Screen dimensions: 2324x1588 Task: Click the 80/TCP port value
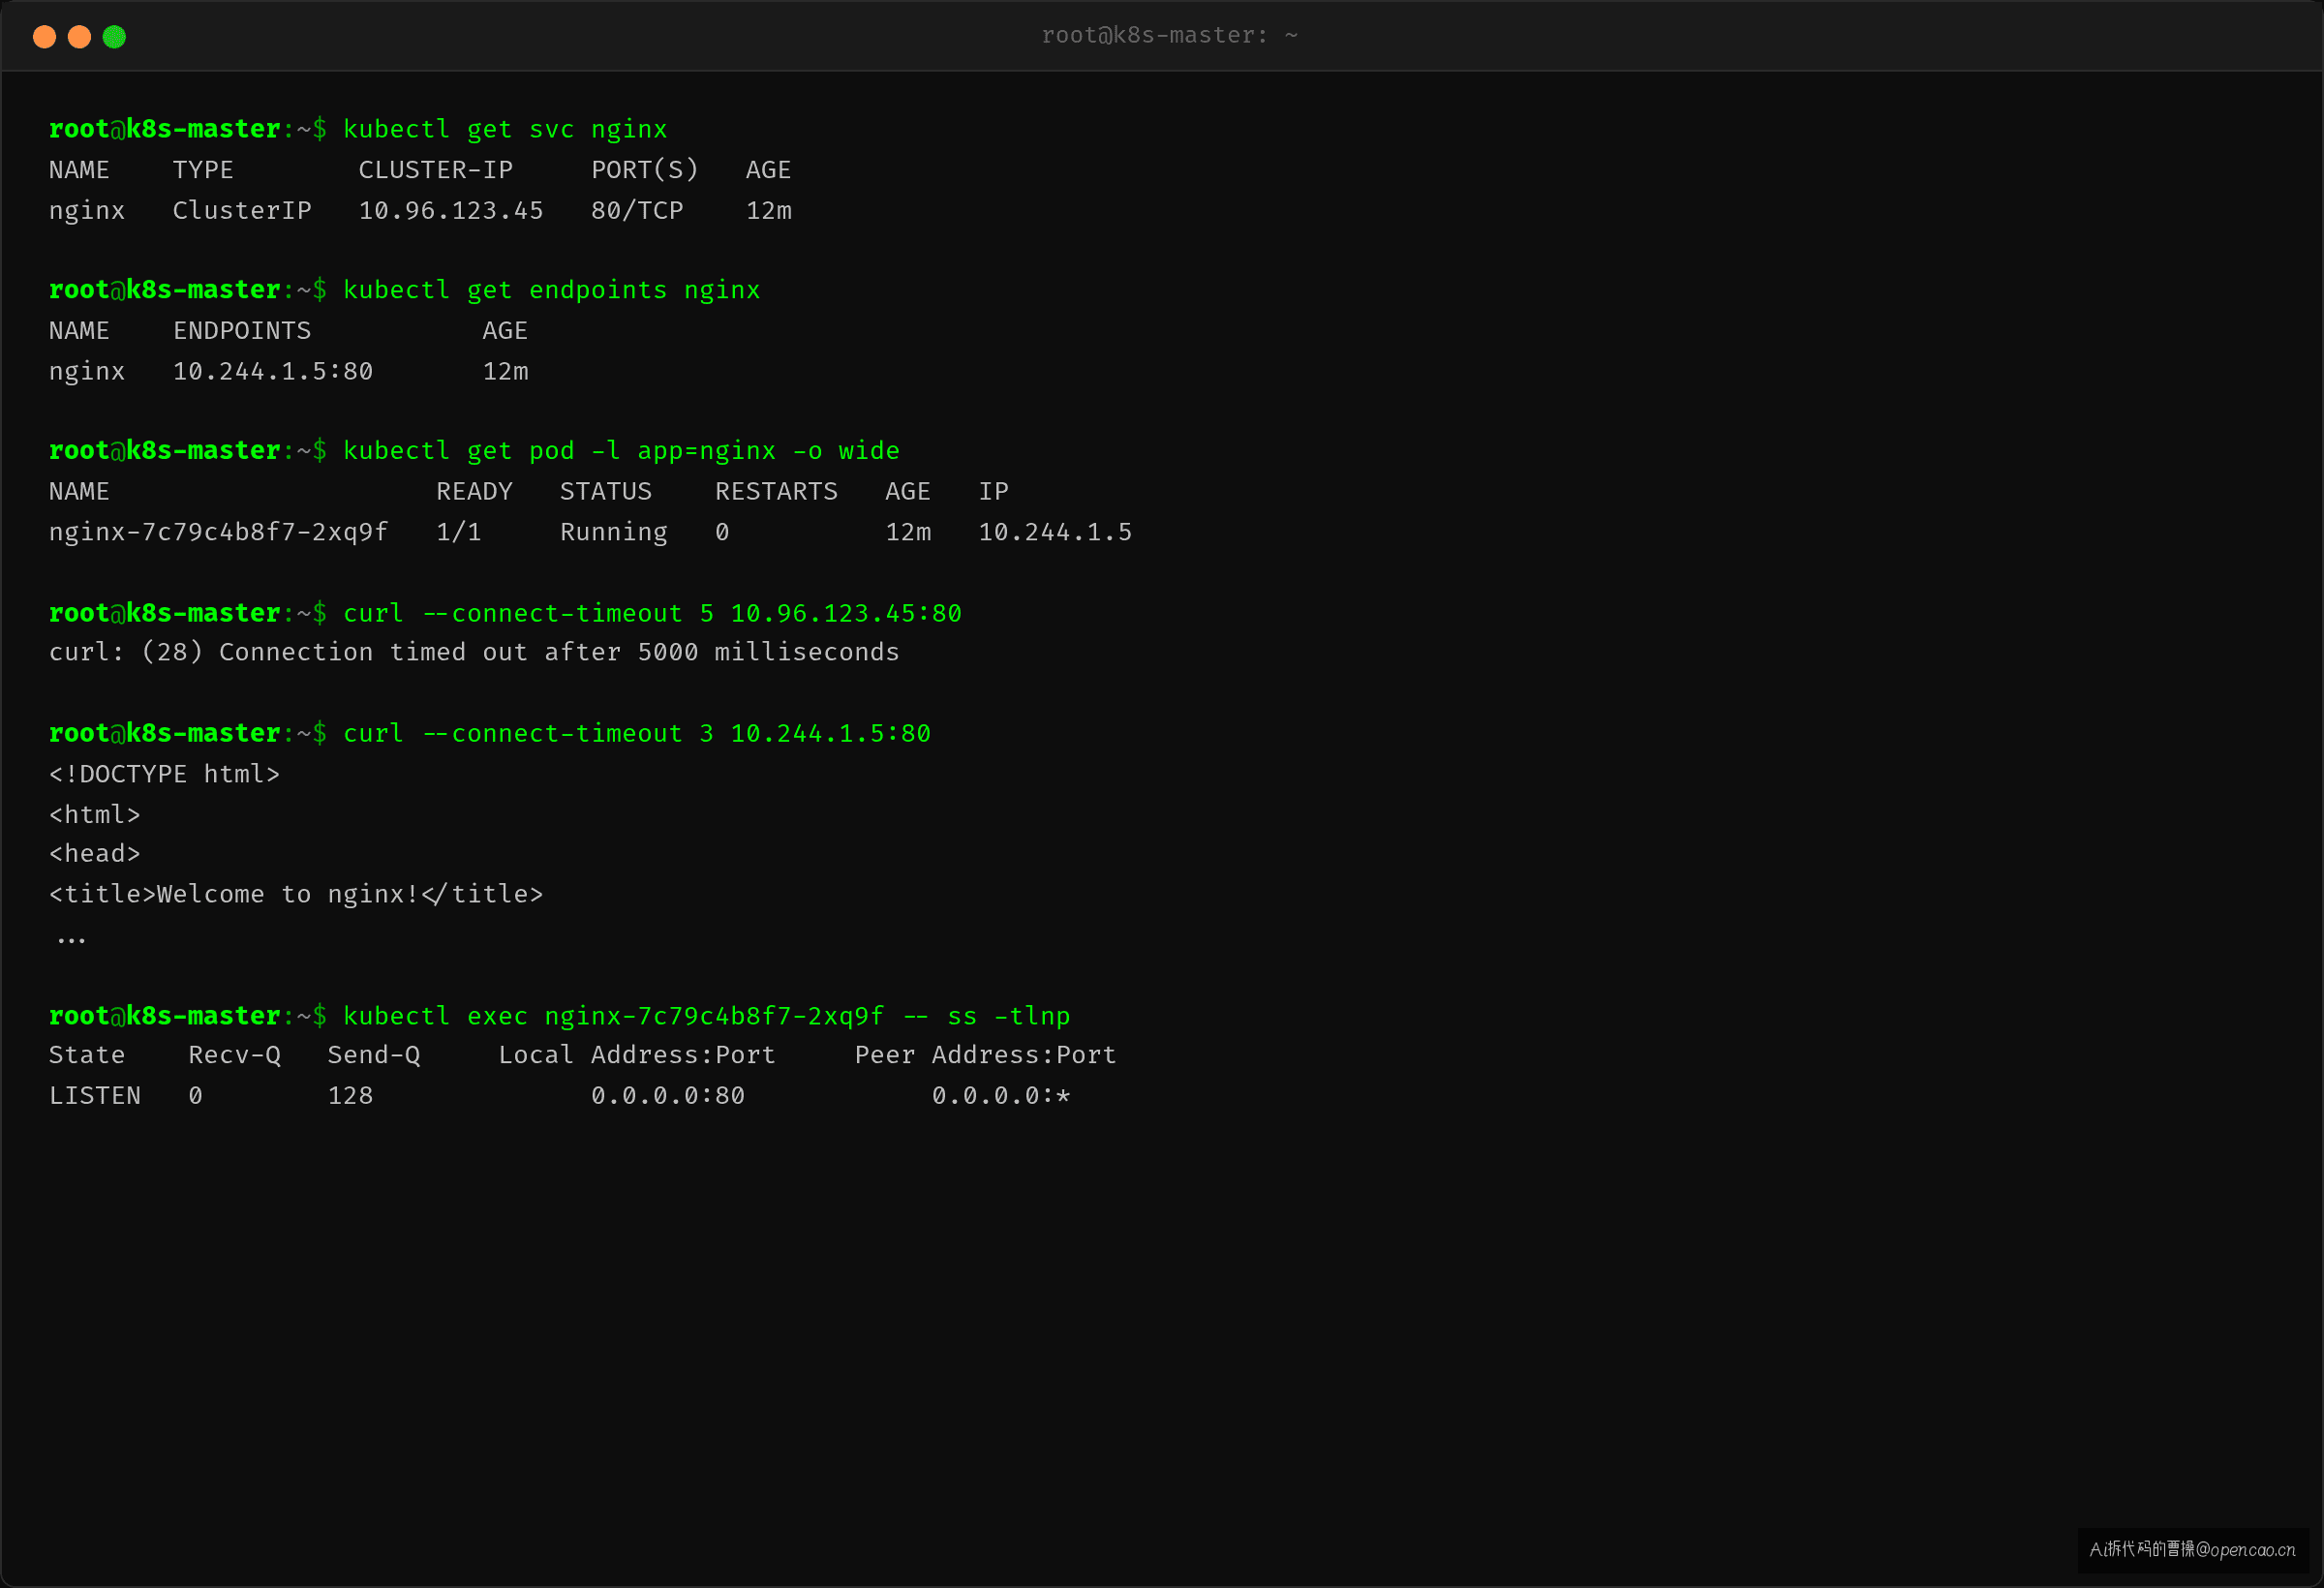(637, 211)
